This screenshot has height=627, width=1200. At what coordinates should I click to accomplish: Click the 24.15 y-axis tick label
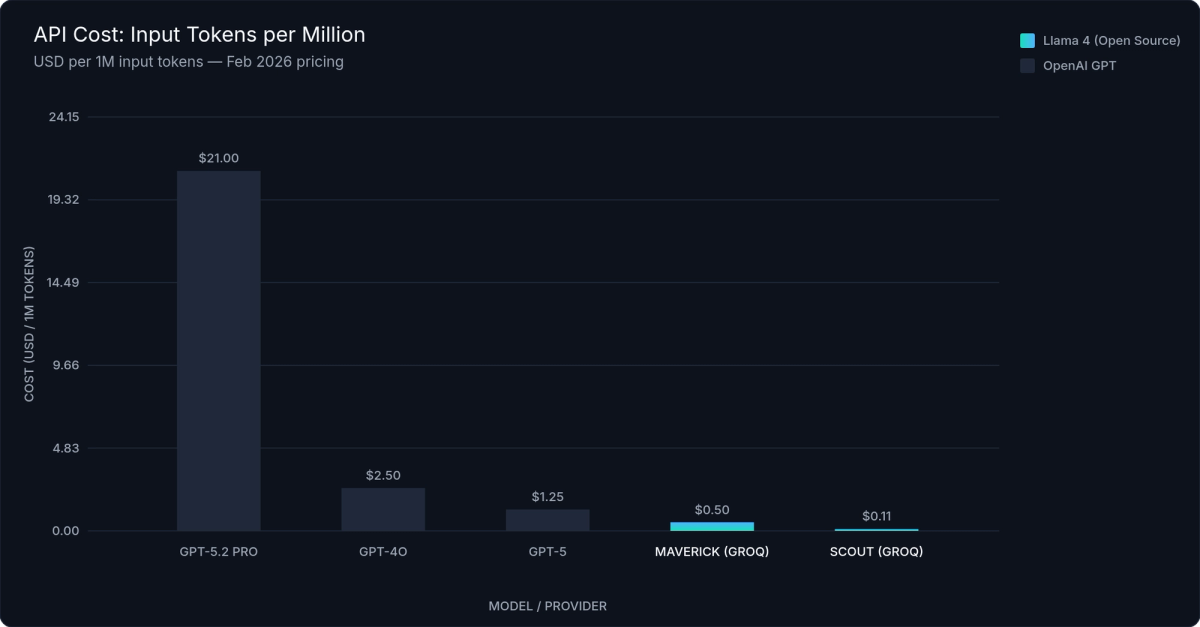point(62,117)
